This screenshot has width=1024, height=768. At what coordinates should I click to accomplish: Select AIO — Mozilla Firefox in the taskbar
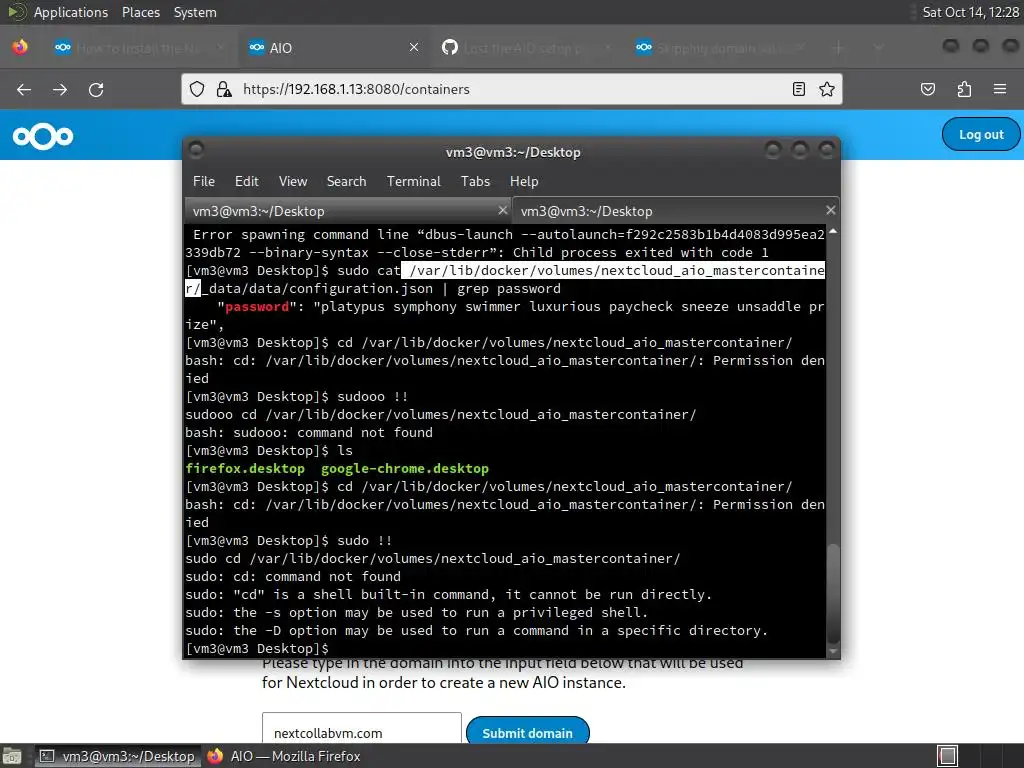pos(284,756)
